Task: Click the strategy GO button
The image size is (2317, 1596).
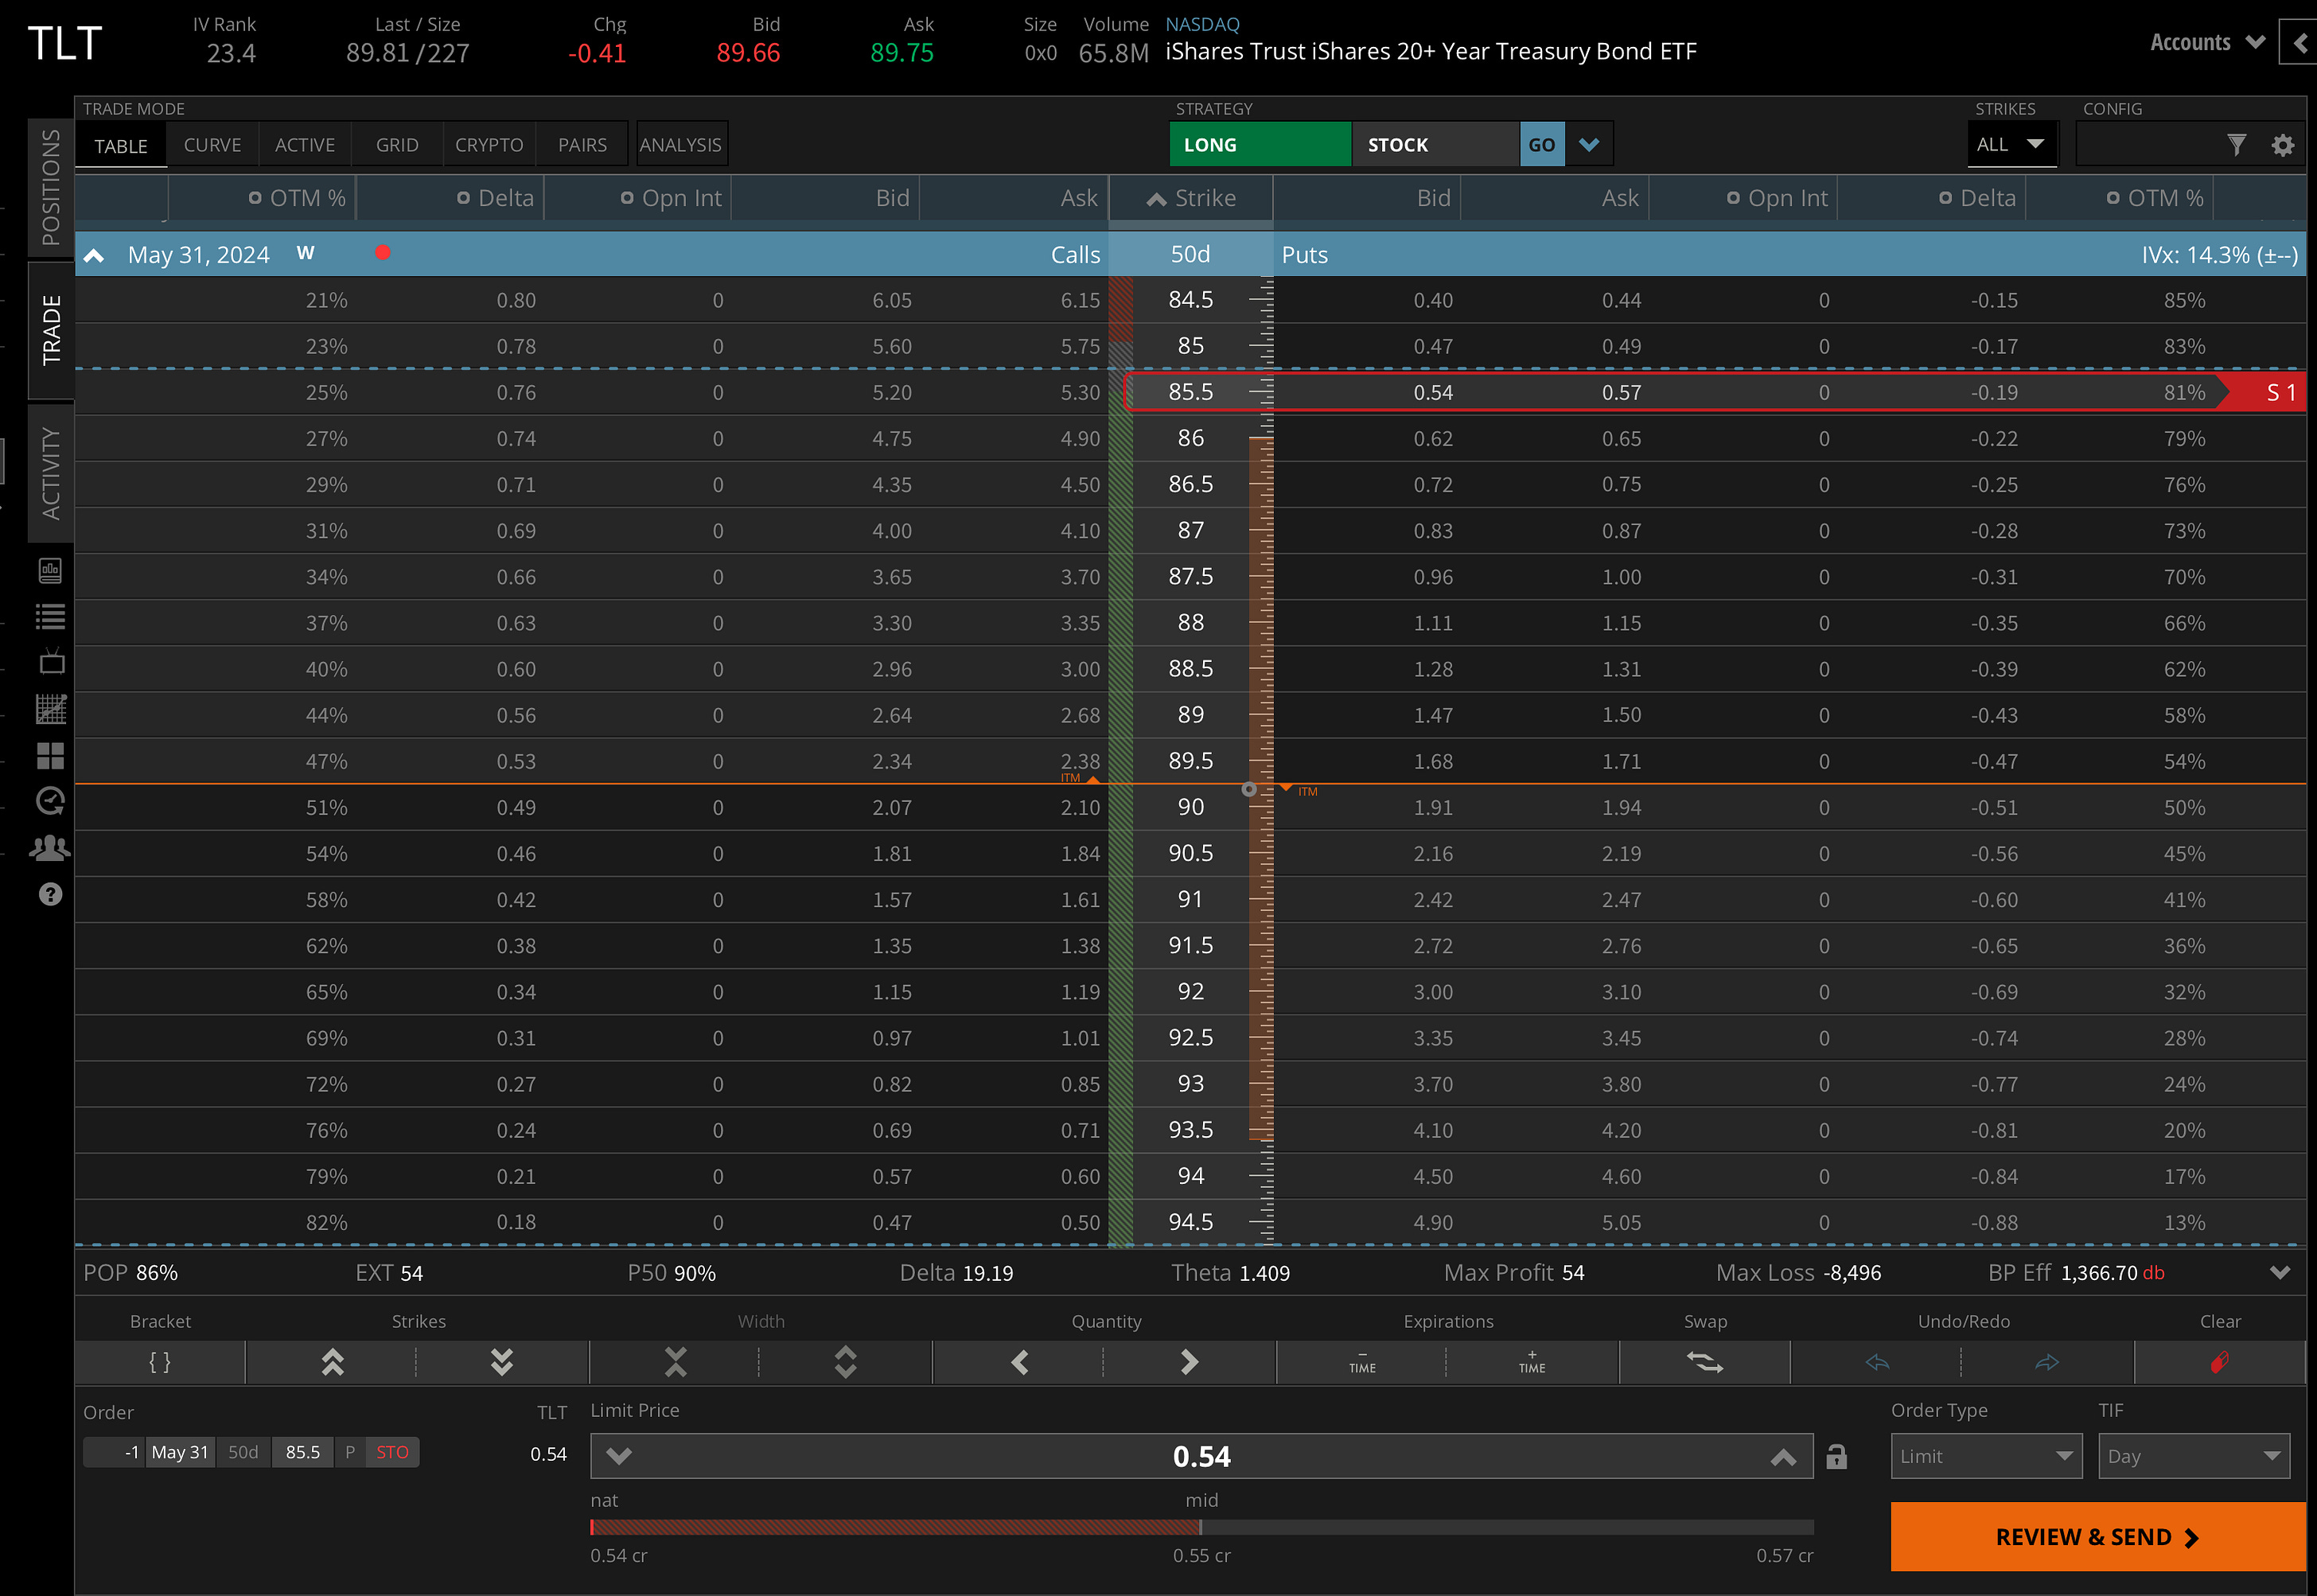Action: [1541, 145]
